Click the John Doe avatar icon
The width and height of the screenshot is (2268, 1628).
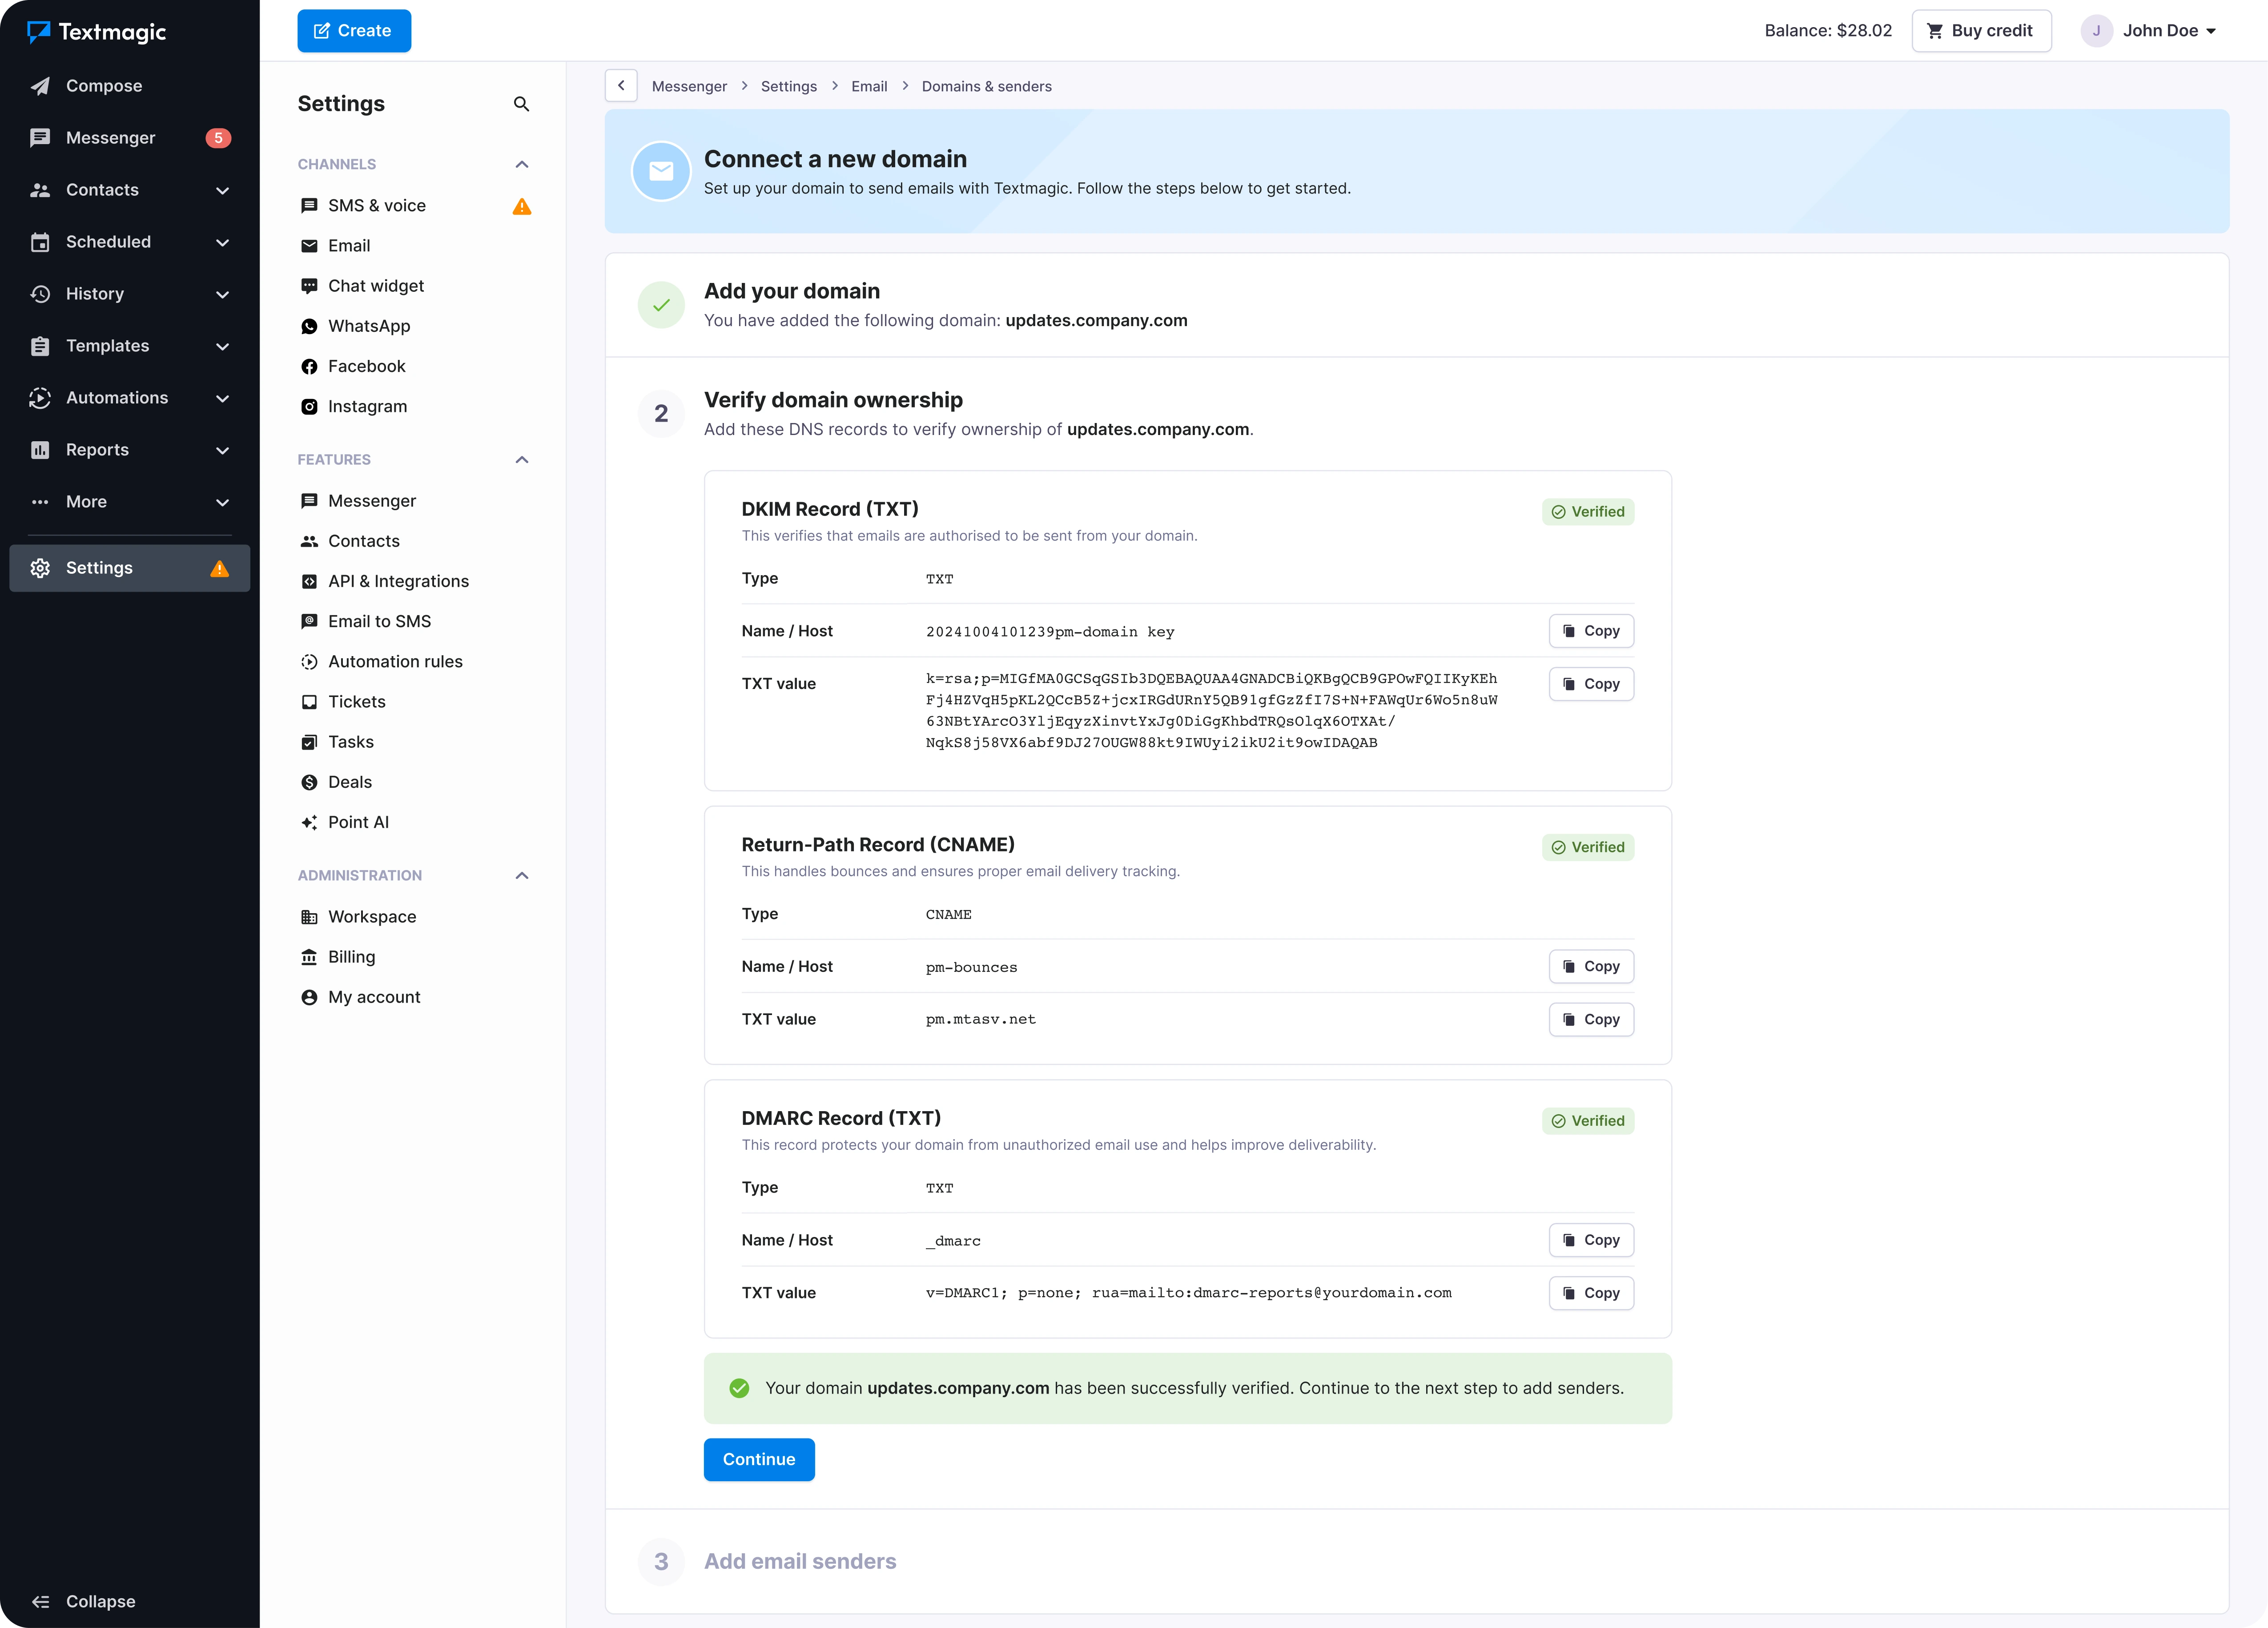pos(2096,31)
